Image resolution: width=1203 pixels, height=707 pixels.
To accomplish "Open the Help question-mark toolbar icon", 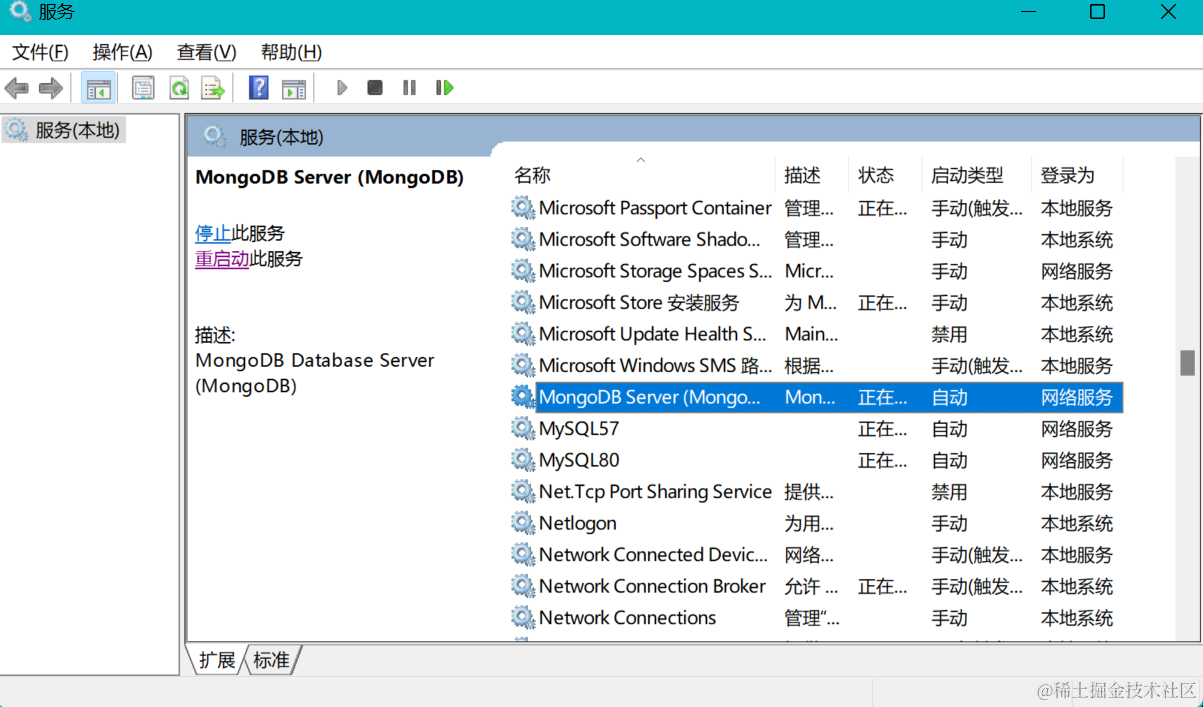I will 258,88.
